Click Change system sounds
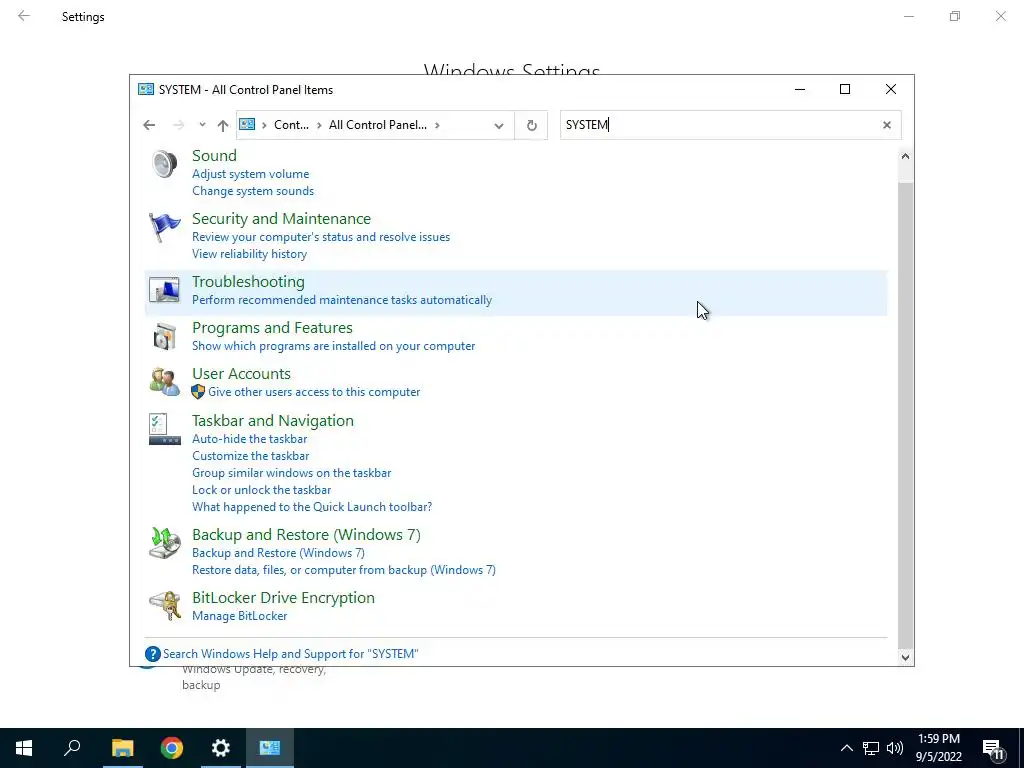 point(253,191)
